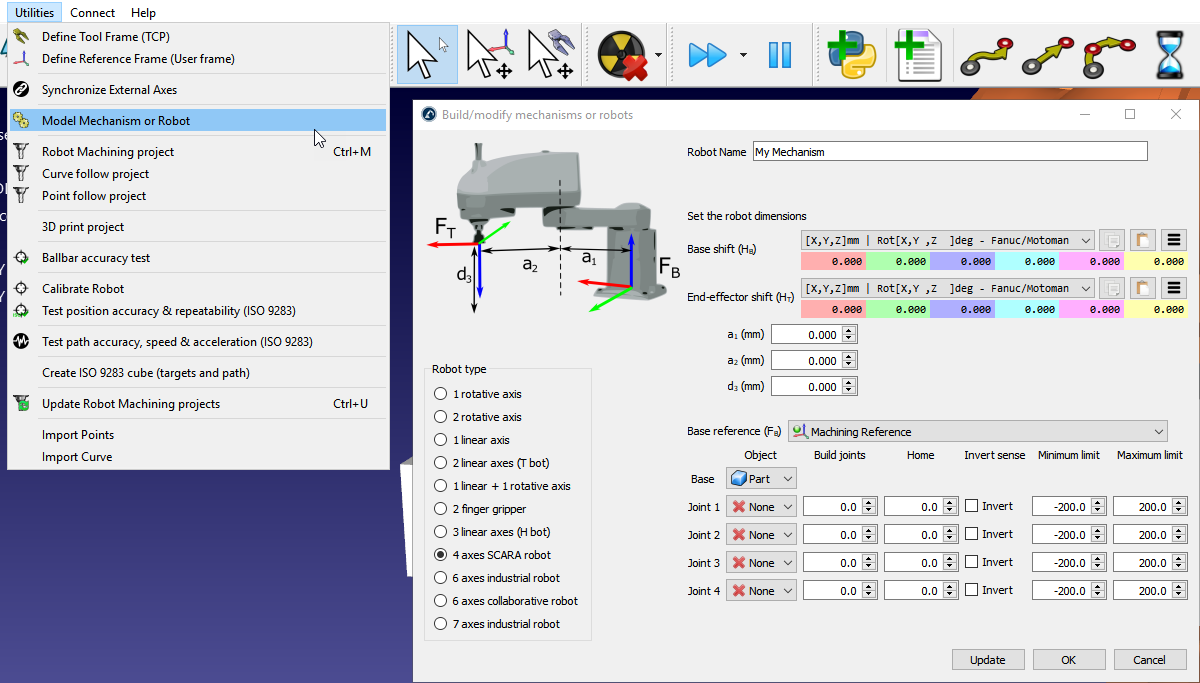
Task: Add a Python script via Python icon
Action: point(851,54)
